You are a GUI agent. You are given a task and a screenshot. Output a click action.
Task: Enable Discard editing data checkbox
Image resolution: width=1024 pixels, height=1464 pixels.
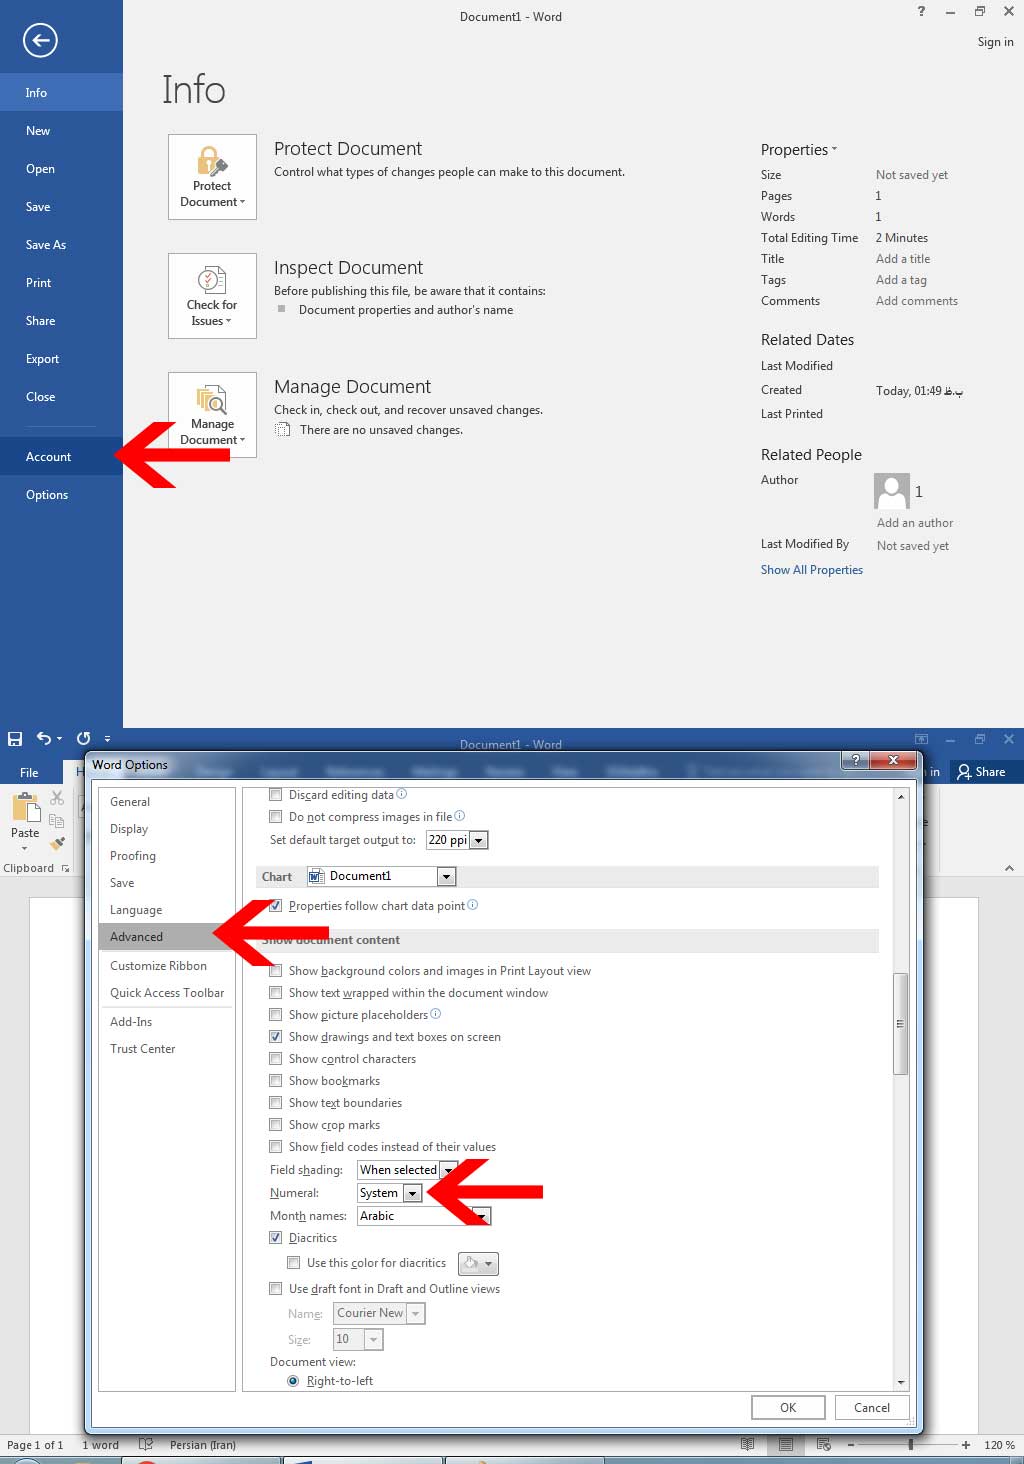click(x=276, y=795)
